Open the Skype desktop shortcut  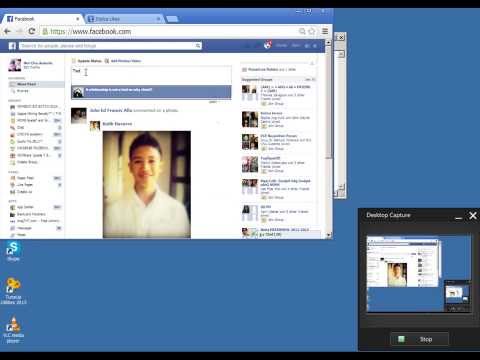[x=13, y=252]
